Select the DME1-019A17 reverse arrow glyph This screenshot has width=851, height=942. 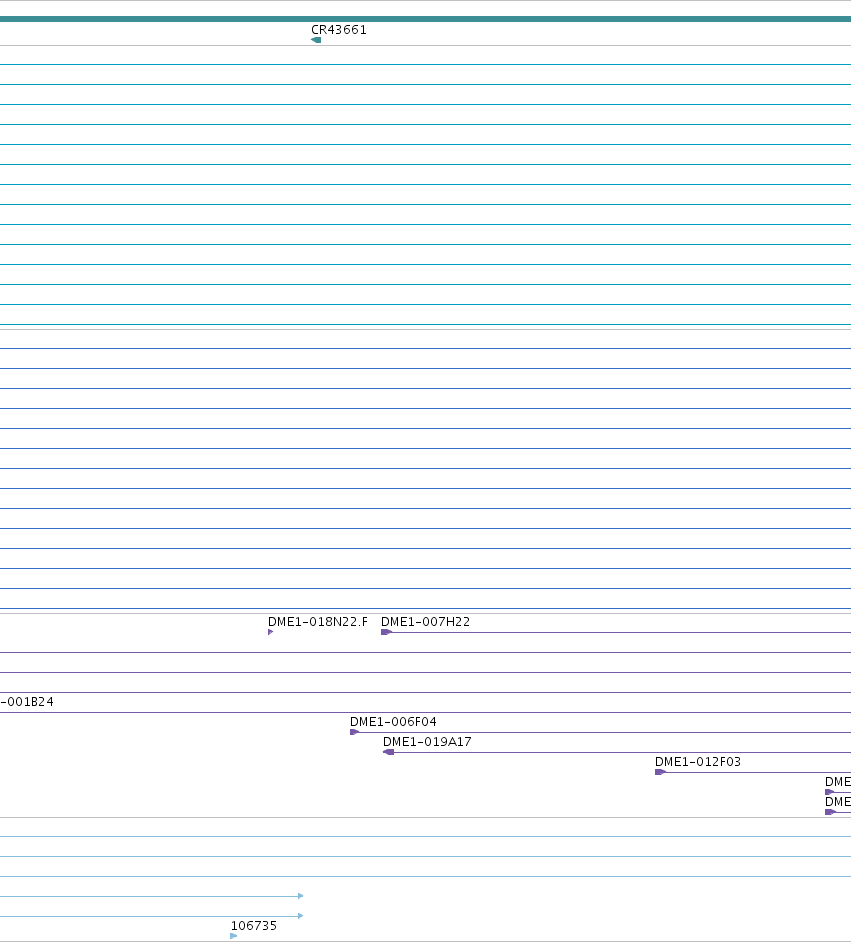coord(389,752)
